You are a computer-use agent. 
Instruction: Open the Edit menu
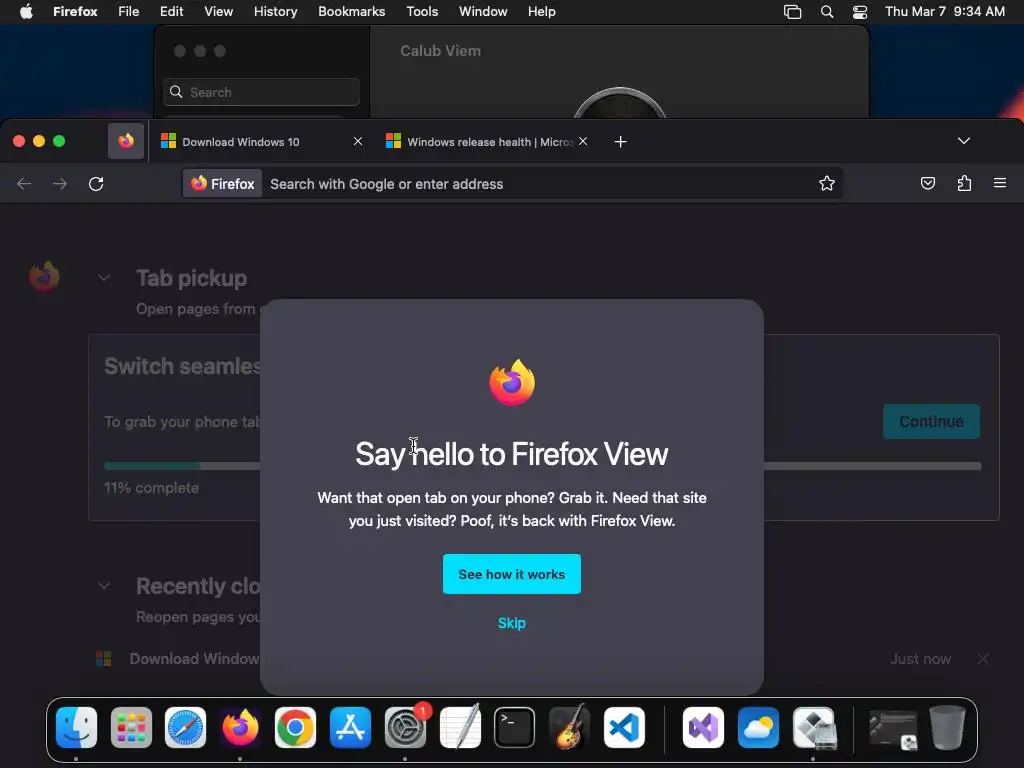click(x=171, y=12)
